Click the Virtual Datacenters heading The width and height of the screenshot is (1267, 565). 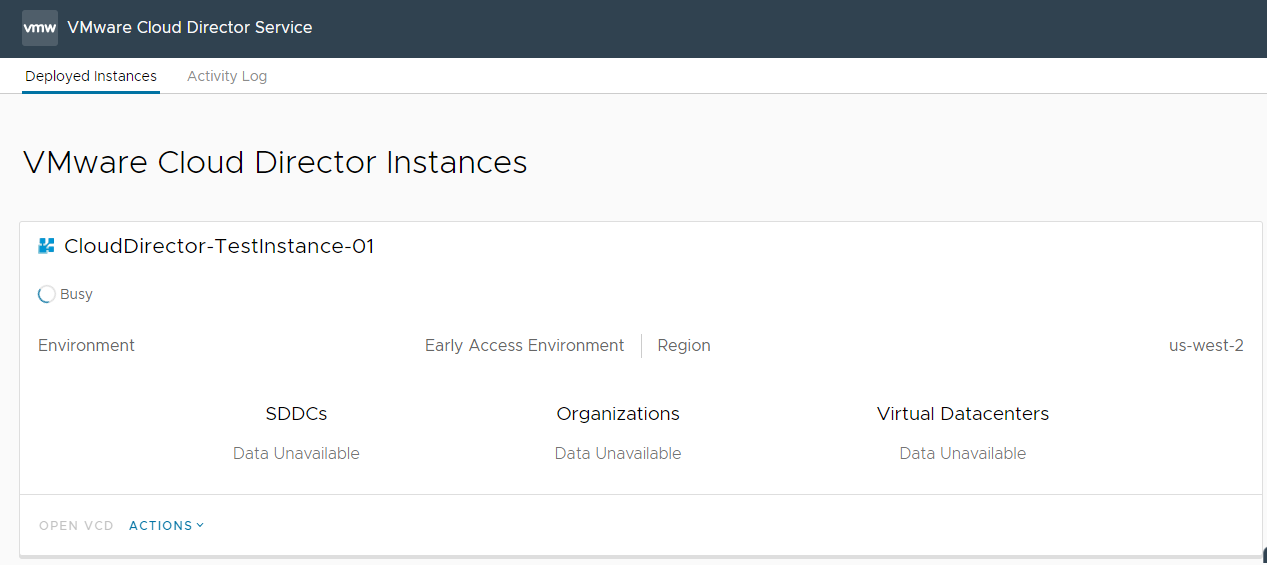point(963,413)
